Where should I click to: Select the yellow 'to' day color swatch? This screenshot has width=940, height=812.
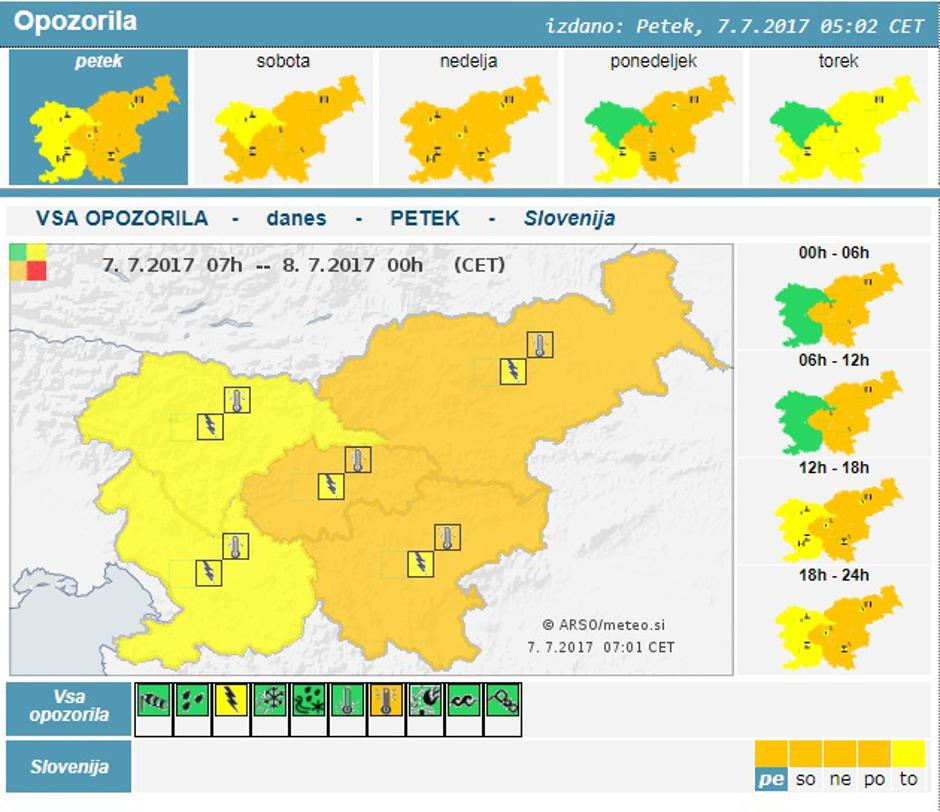[x=906, y=752]
